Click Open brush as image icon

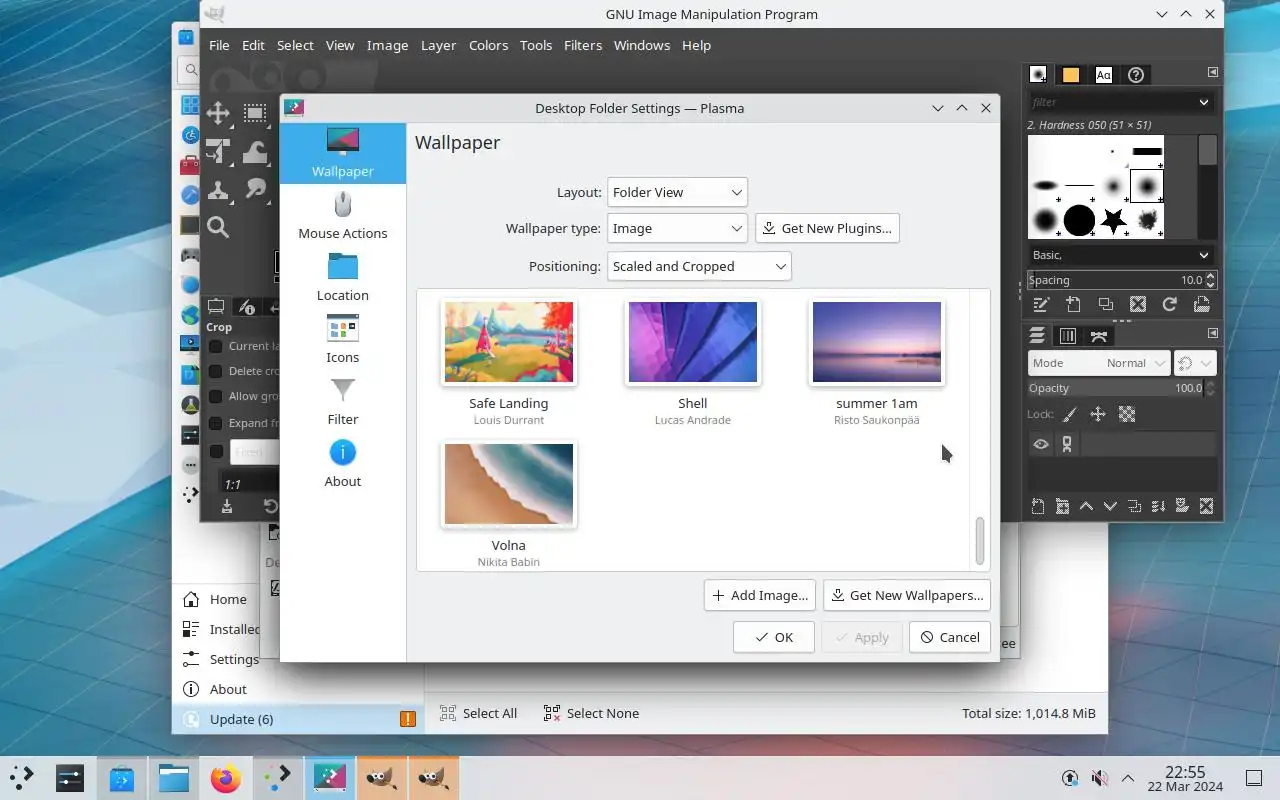pyautogui.click(x=1201, y=304)
